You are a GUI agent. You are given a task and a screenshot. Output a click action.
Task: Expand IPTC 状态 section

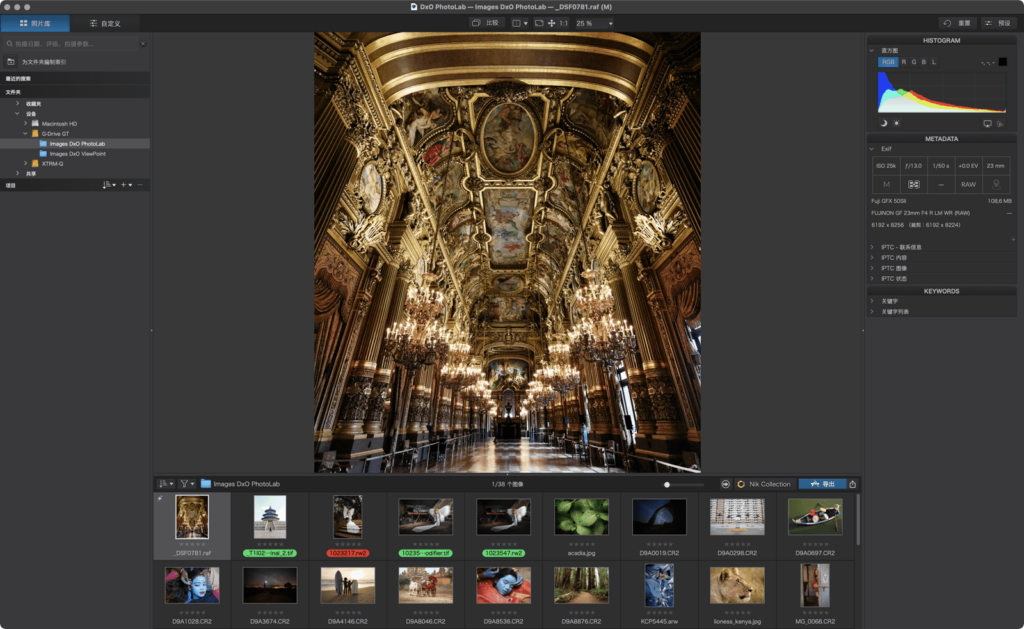tap(872, 279)
